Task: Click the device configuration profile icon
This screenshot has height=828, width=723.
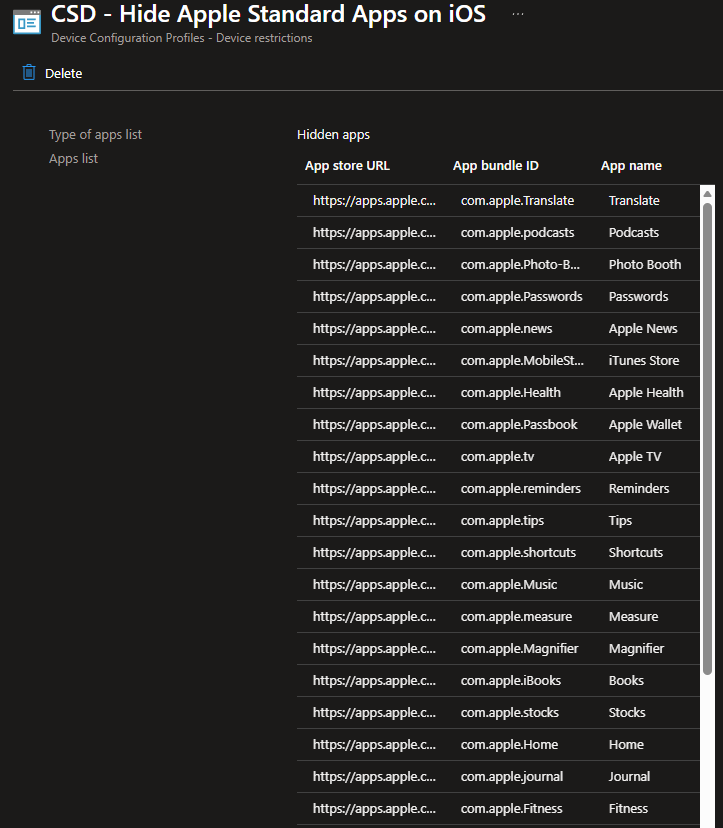Action: click(x=26, y=22)
